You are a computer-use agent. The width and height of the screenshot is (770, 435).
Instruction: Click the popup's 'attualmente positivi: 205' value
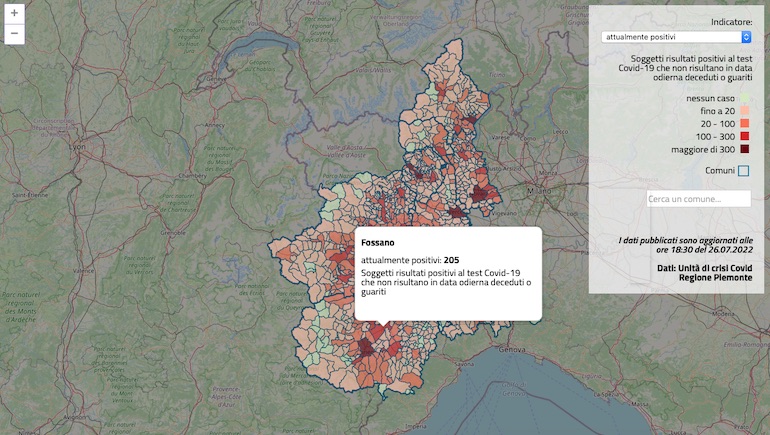pyautogui.click(x=409, y=260)
